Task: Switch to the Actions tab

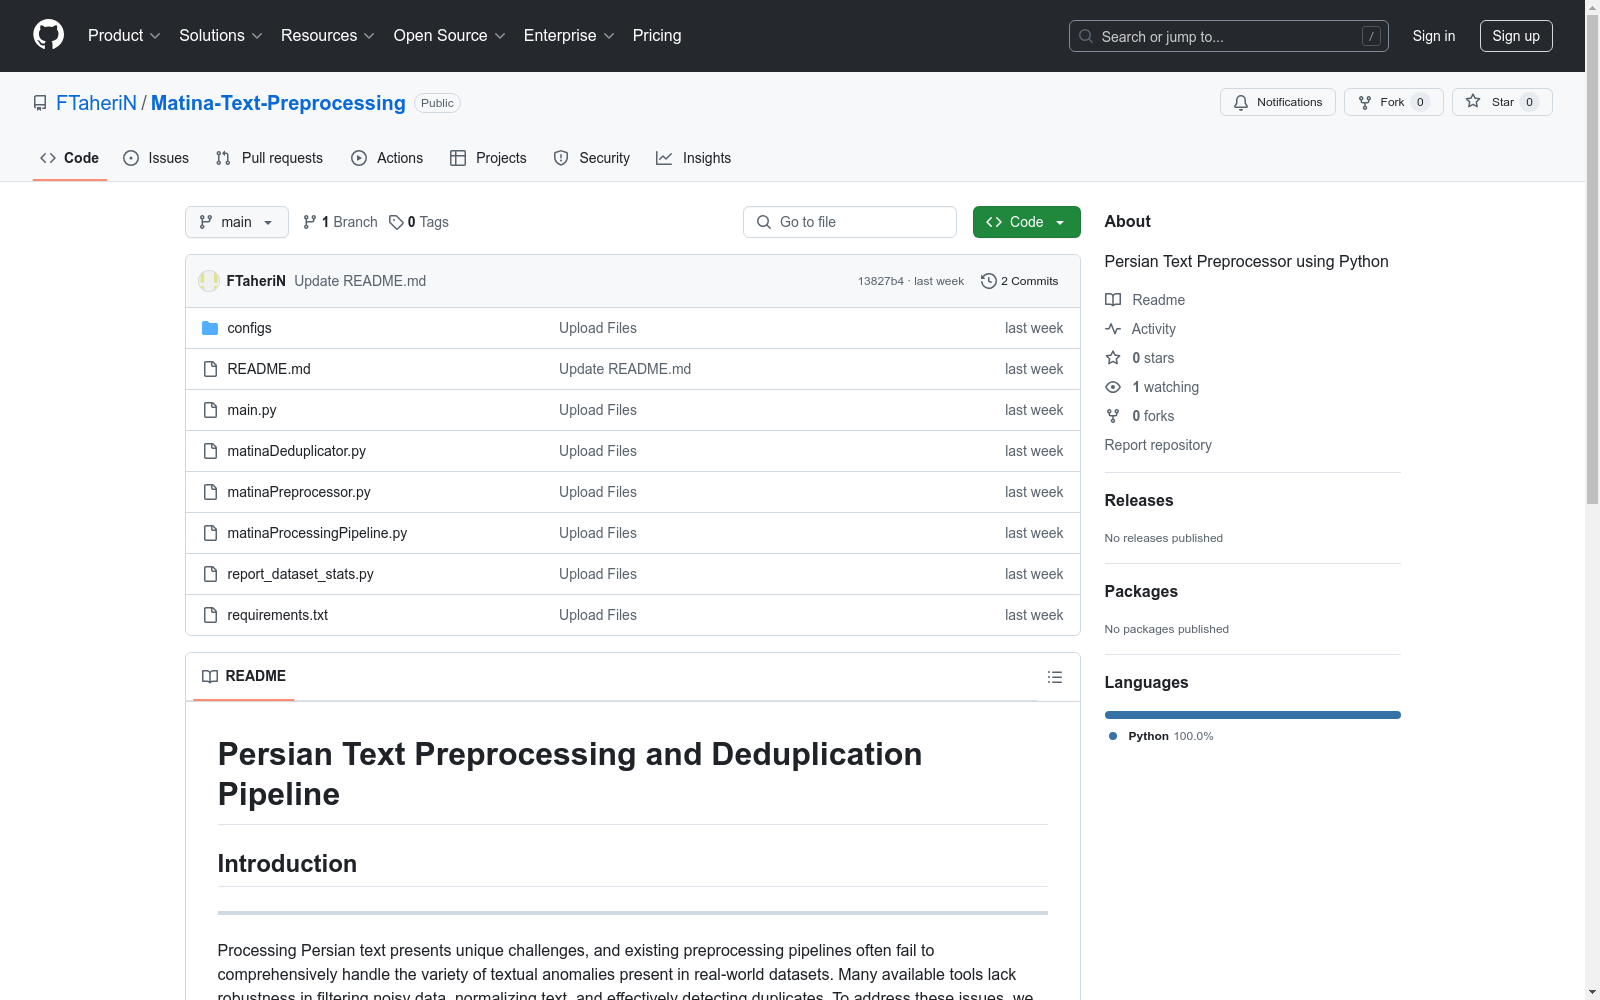Action: coord(387,158)
